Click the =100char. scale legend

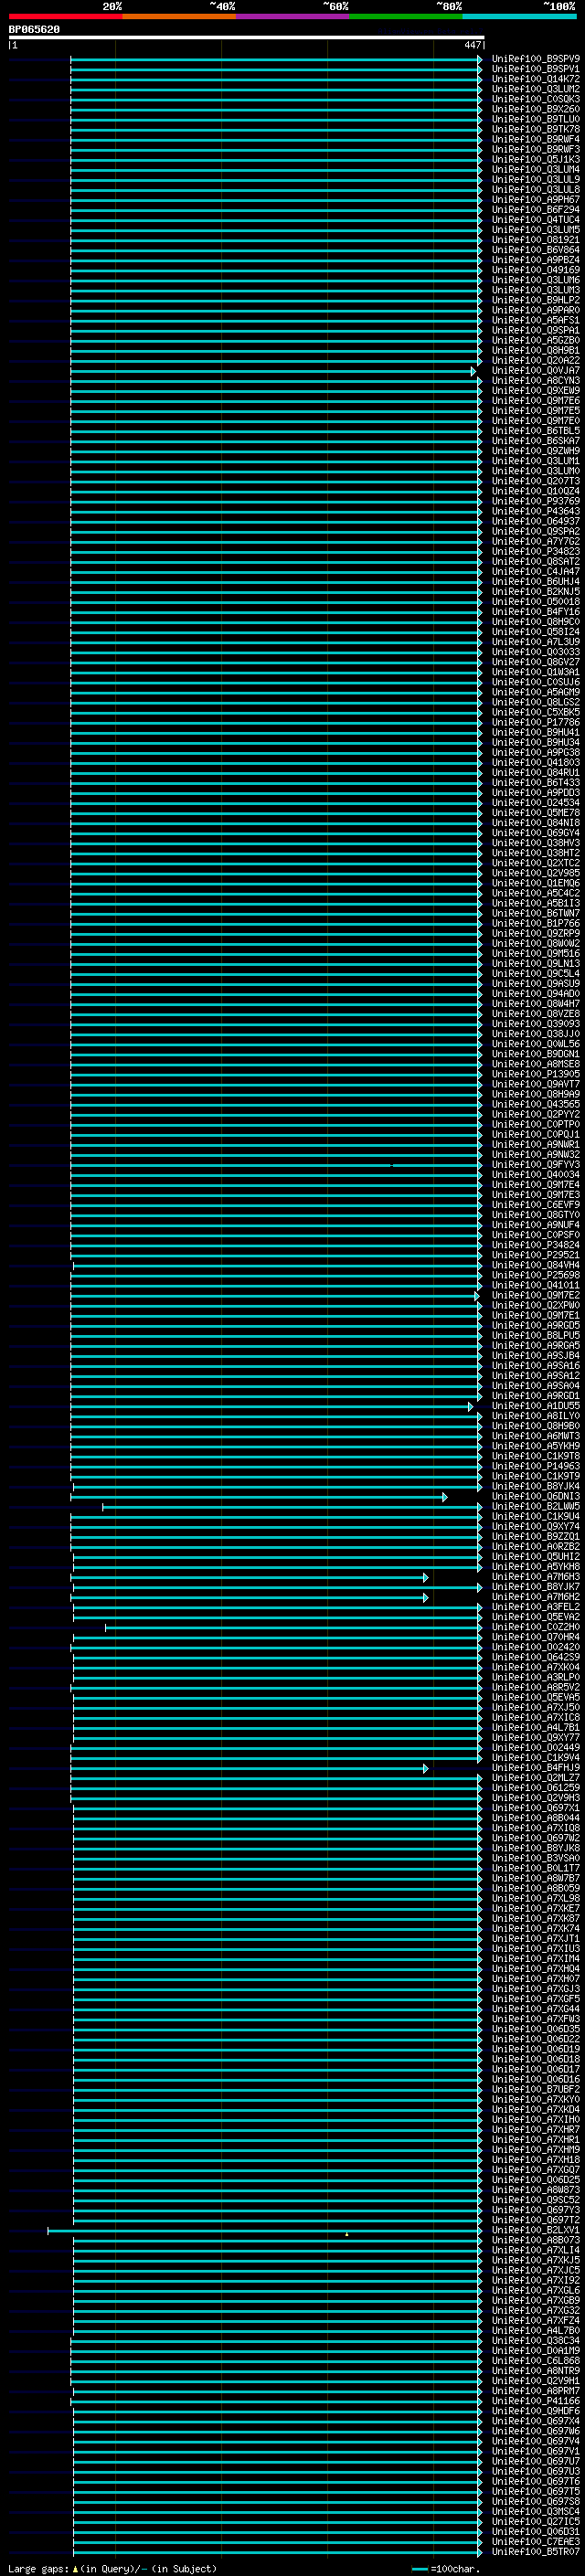[446, 2569]
